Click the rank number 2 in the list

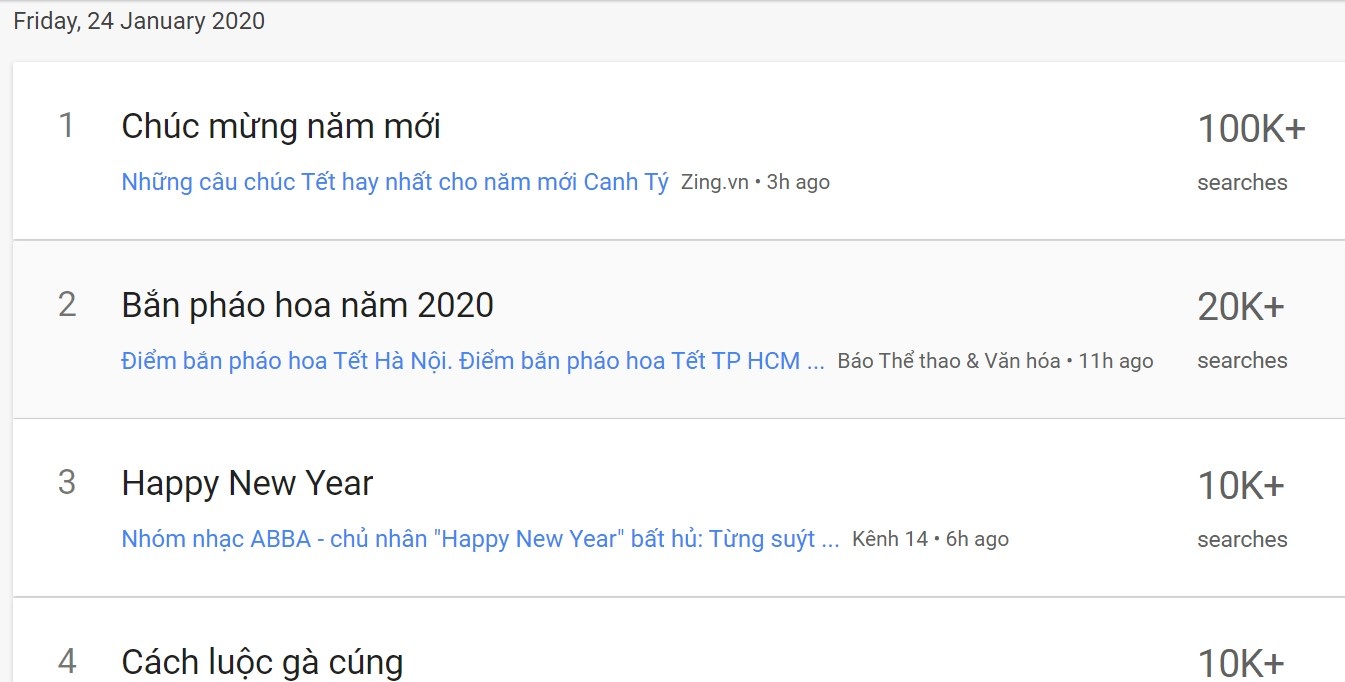[x=67, y=305]
